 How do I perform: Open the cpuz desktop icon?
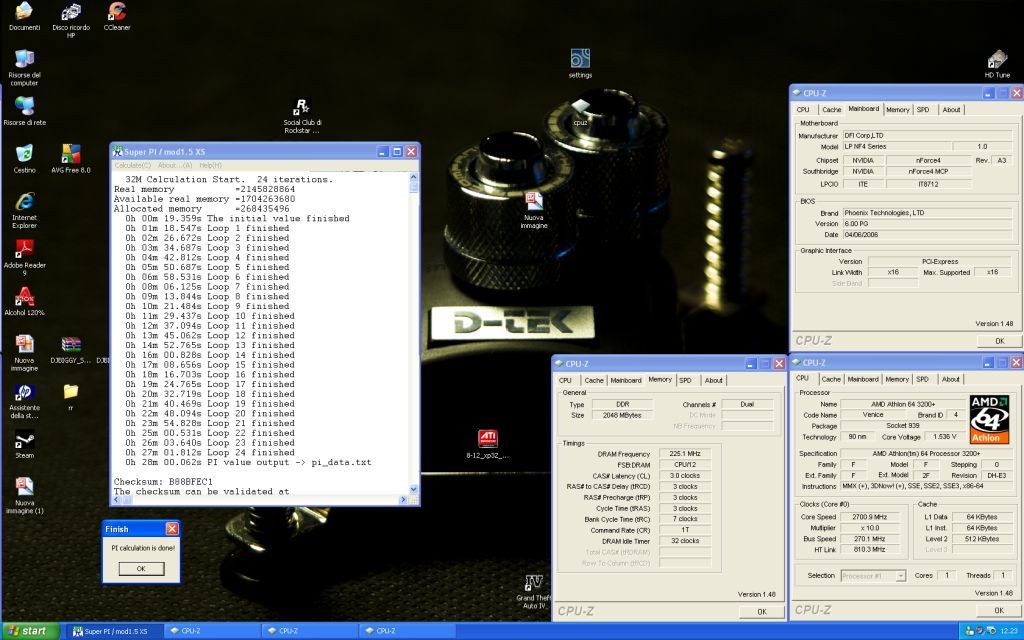[x=581, y=111]
